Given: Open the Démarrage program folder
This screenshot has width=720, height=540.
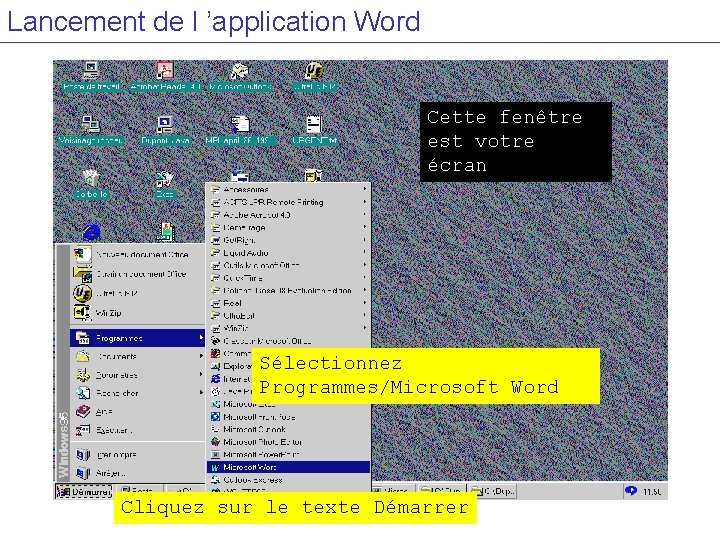Looking at the screenshot, I should [x=288, y=227].
